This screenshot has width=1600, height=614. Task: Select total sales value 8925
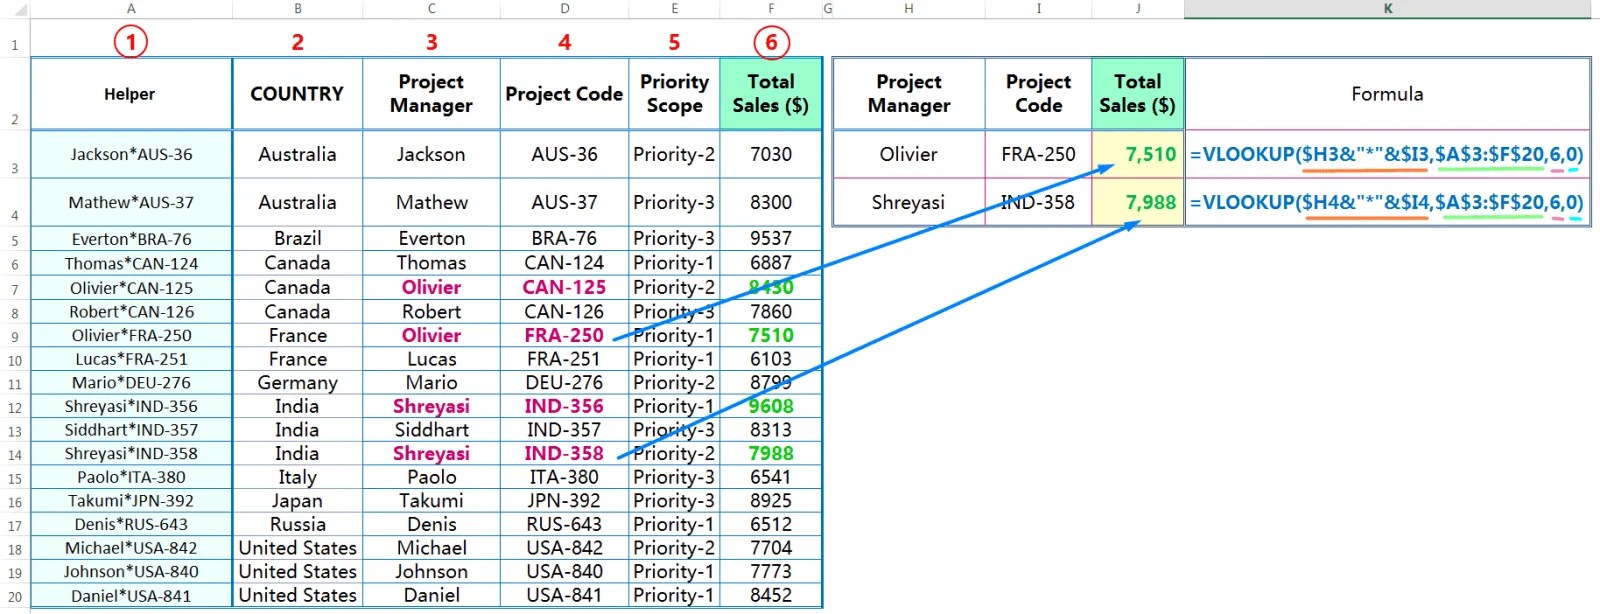coord(771,501)
